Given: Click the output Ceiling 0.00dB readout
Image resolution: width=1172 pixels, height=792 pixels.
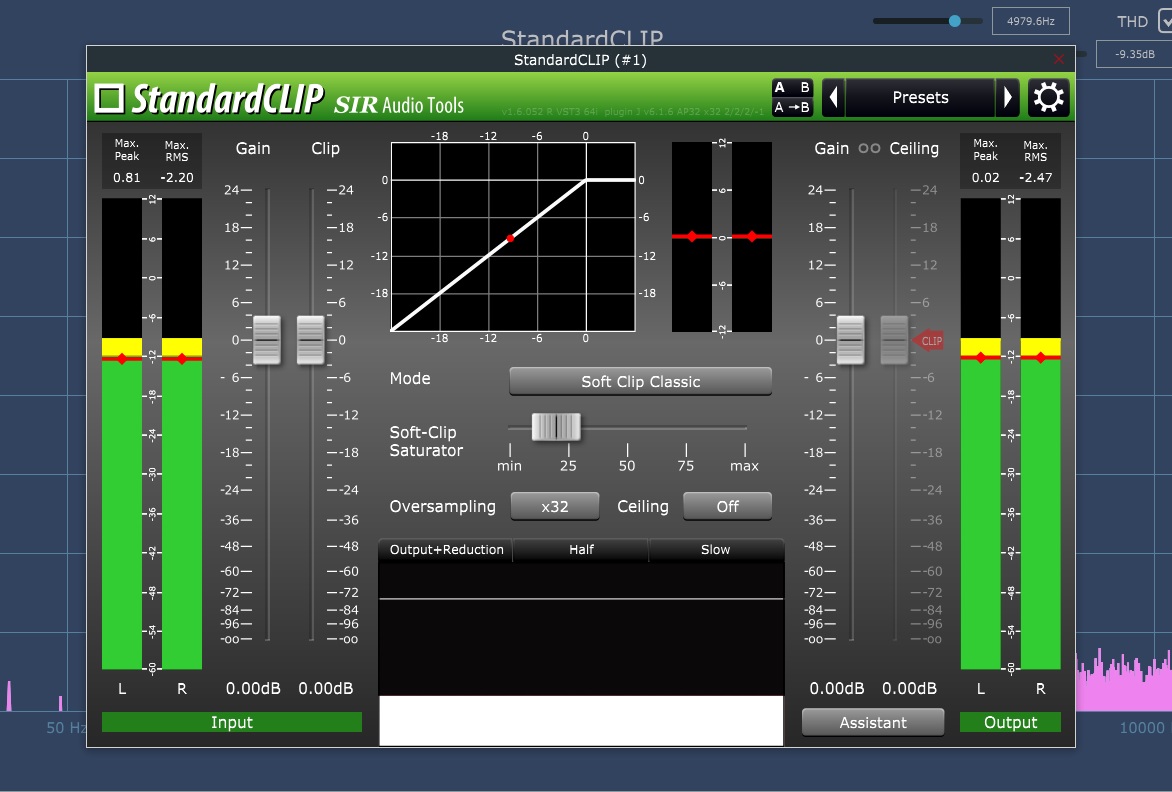Looking at the screenshot, I should pos(910,688).
